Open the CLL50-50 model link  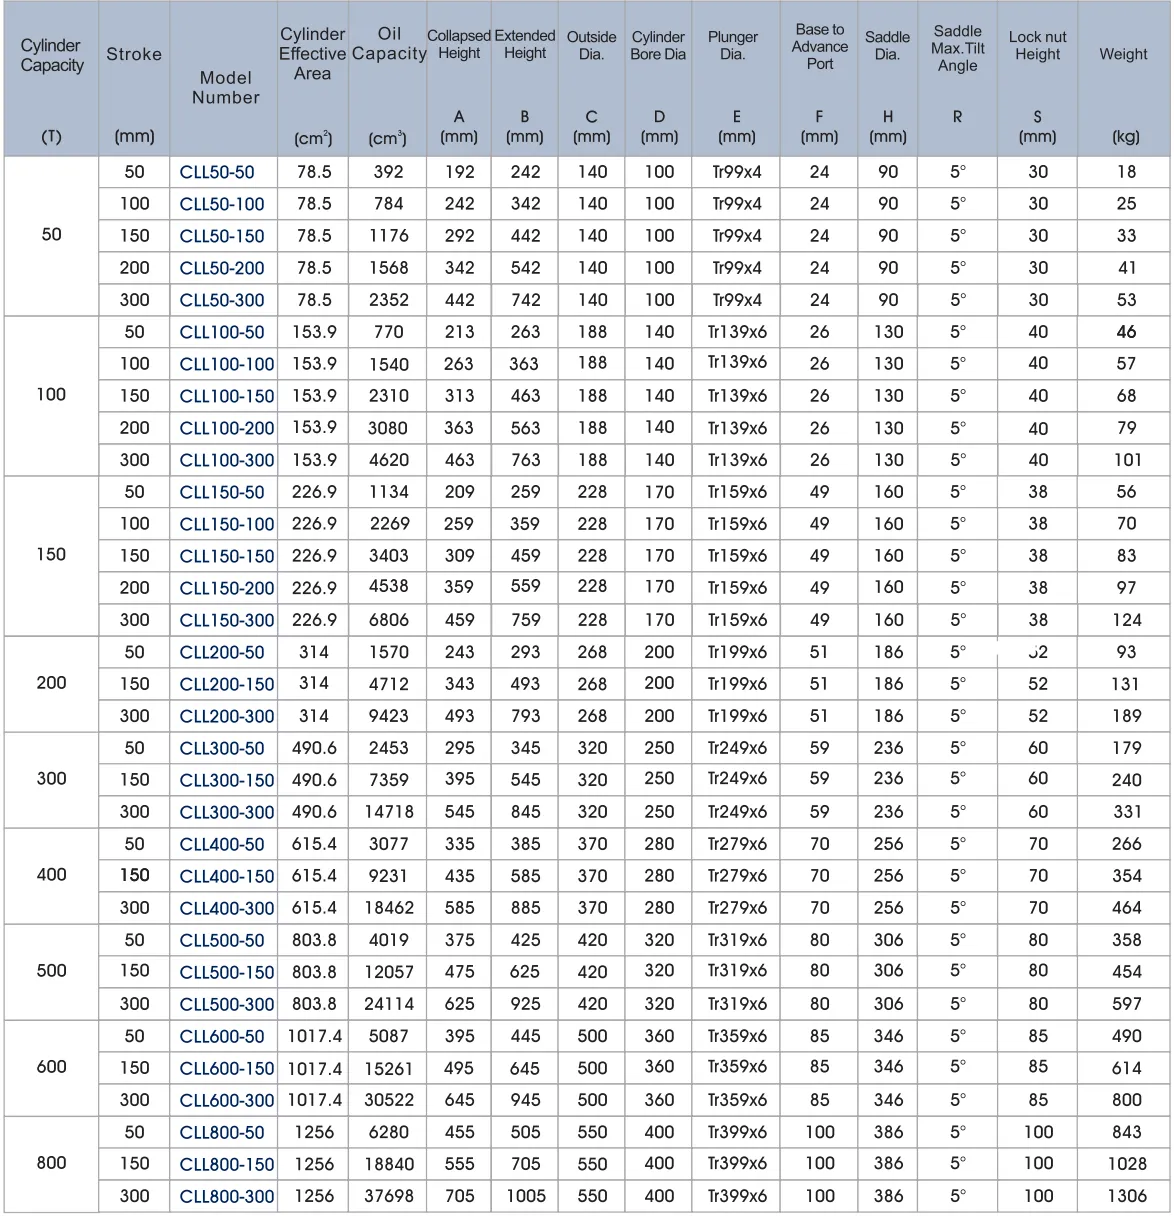217,172
